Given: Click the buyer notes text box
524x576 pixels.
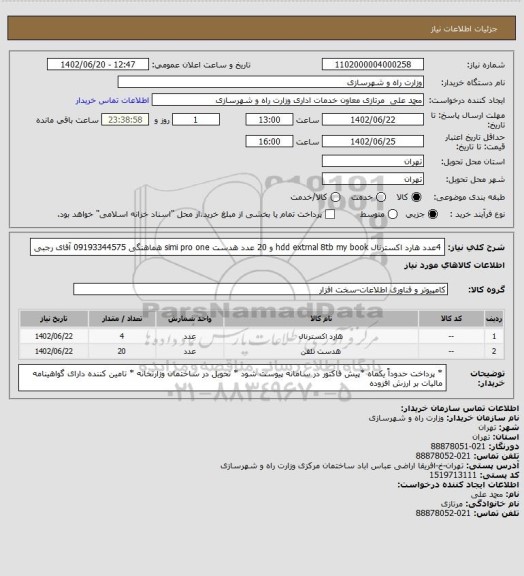Looking at the screenshot, I should (232, 378).
